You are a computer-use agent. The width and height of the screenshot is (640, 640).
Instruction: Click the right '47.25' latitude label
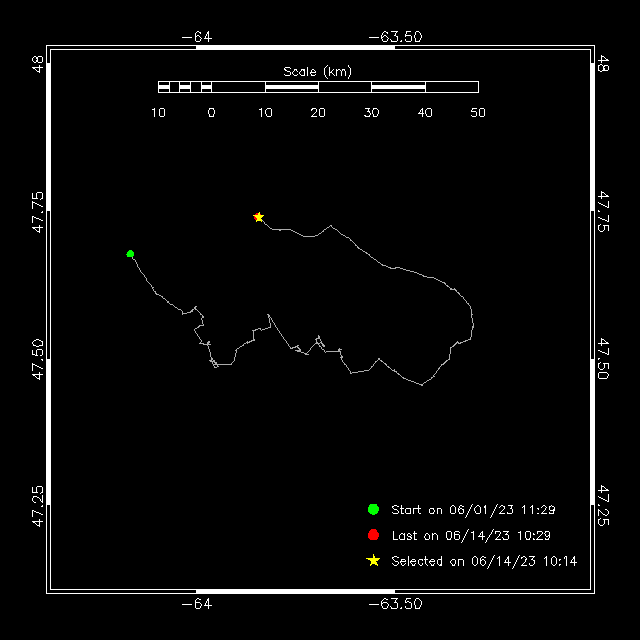[603, 506]
